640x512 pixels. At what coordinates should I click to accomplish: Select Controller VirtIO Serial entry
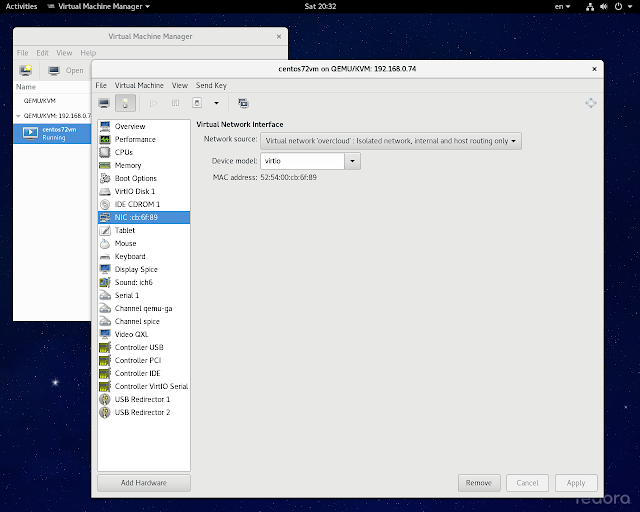144,386
